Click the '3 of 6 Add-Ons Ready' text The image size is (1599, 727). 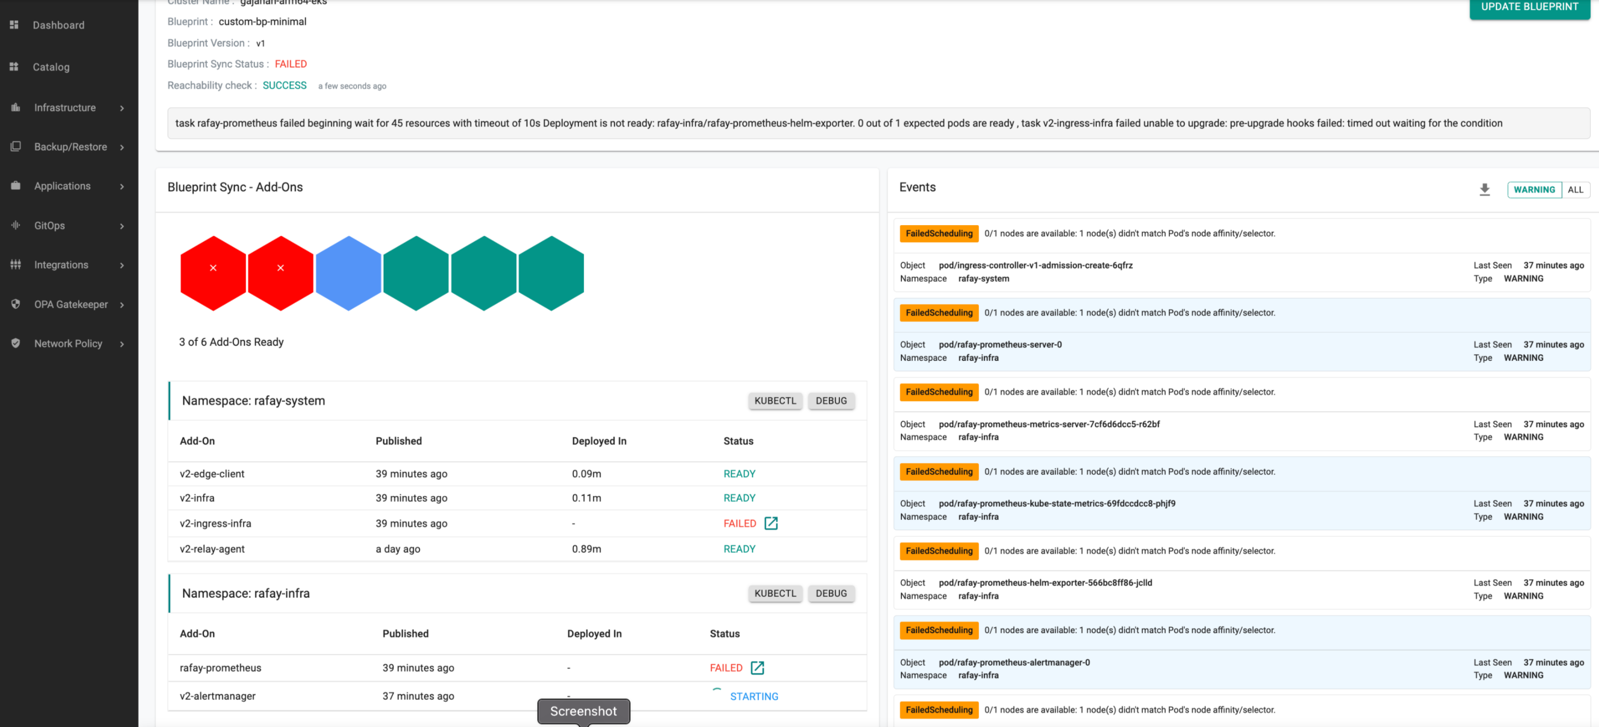[231, 342]
